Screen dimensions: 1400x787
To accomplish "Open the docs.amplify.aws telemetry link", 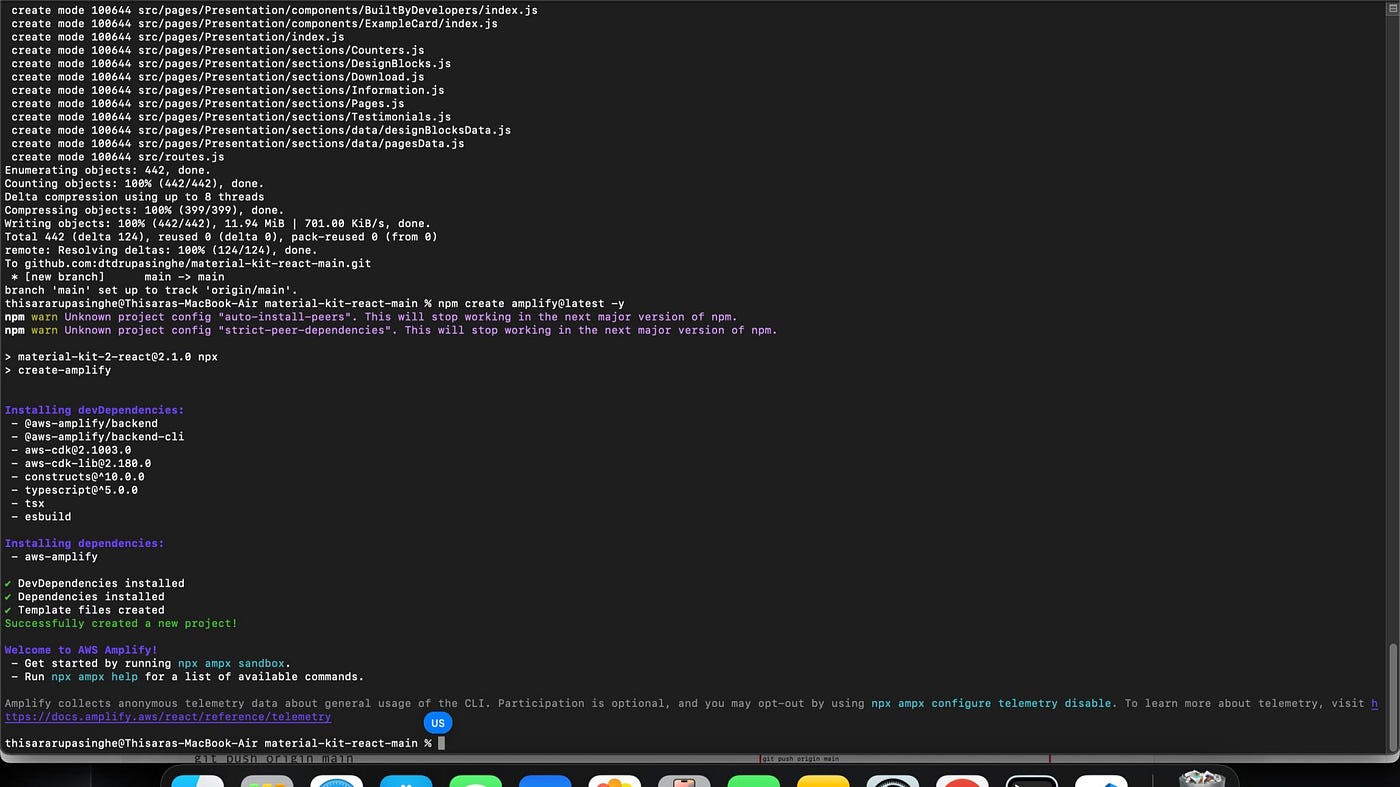I will pyautogui.click(x=168, y=717).
